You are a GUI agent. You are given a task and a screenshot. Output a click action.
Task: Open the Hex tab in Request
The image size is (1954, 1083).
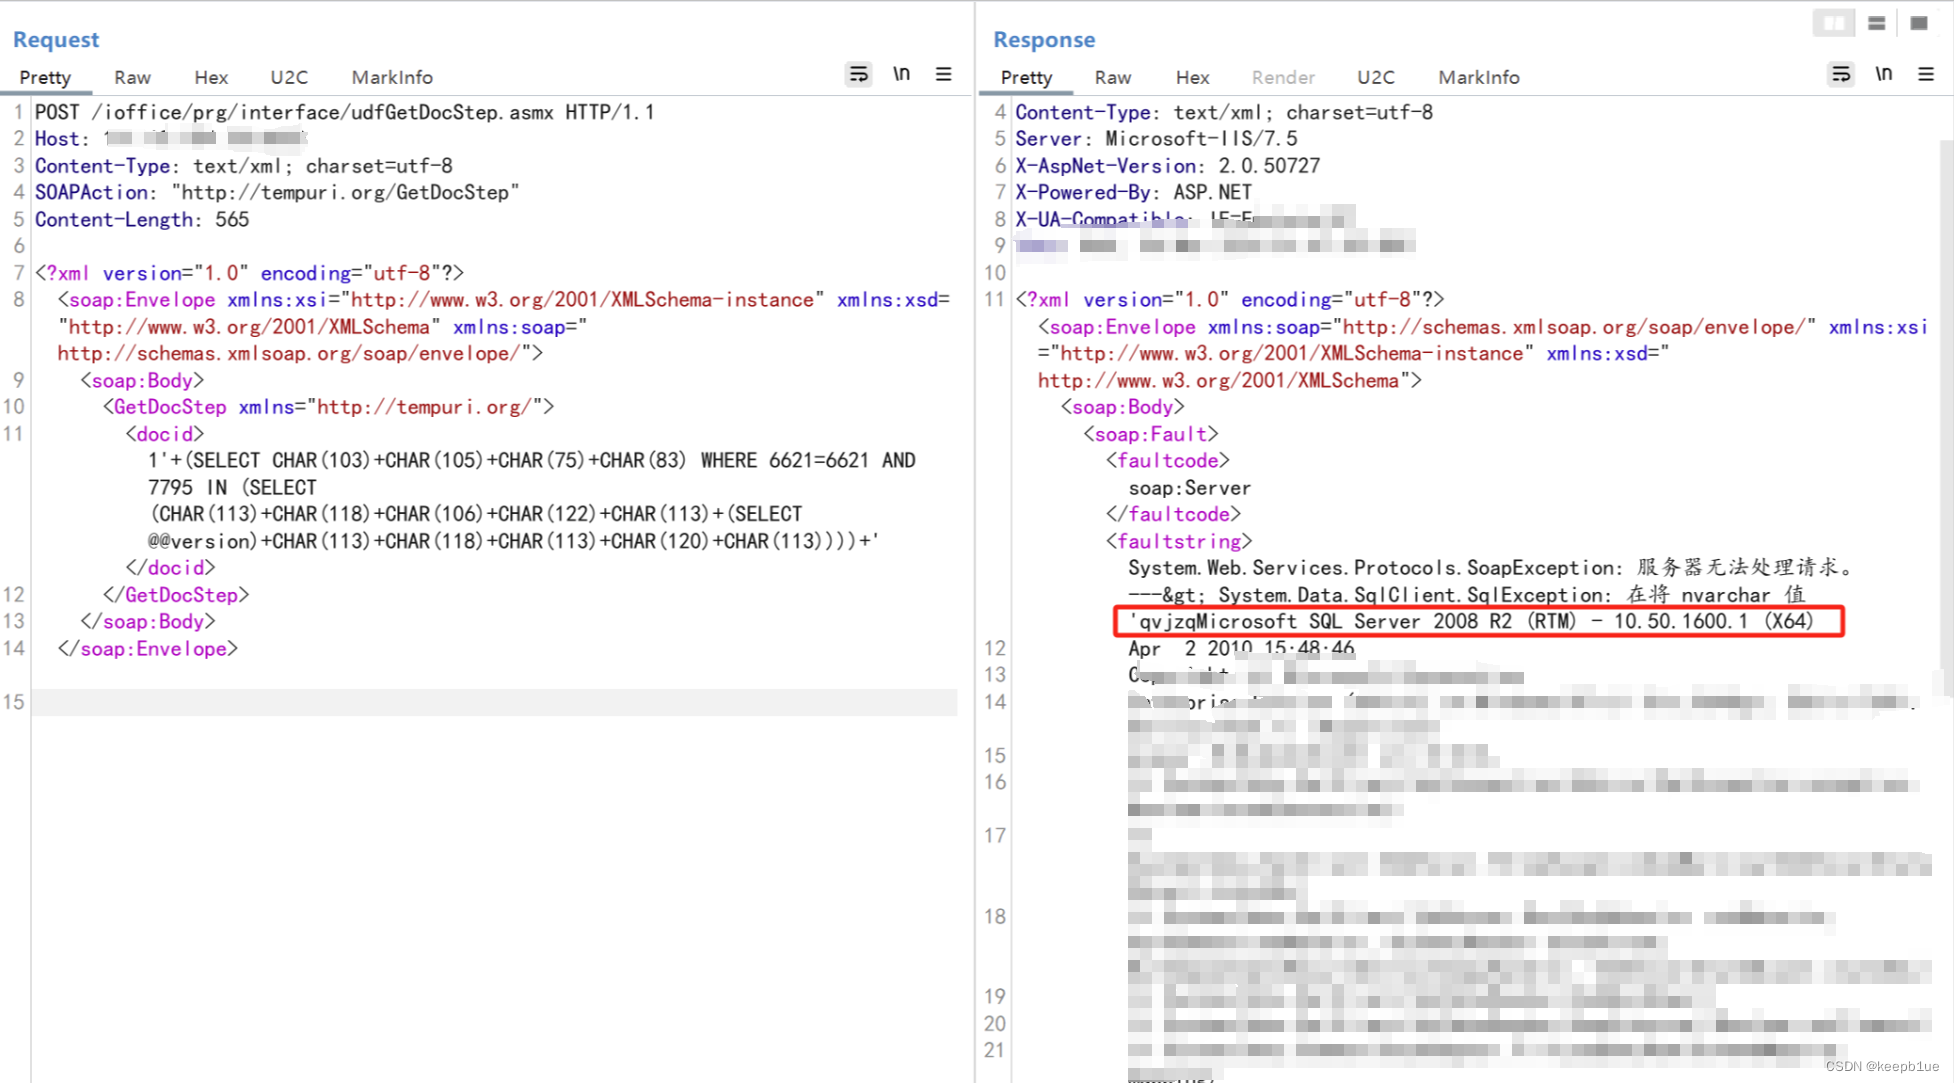pos(211,77)
